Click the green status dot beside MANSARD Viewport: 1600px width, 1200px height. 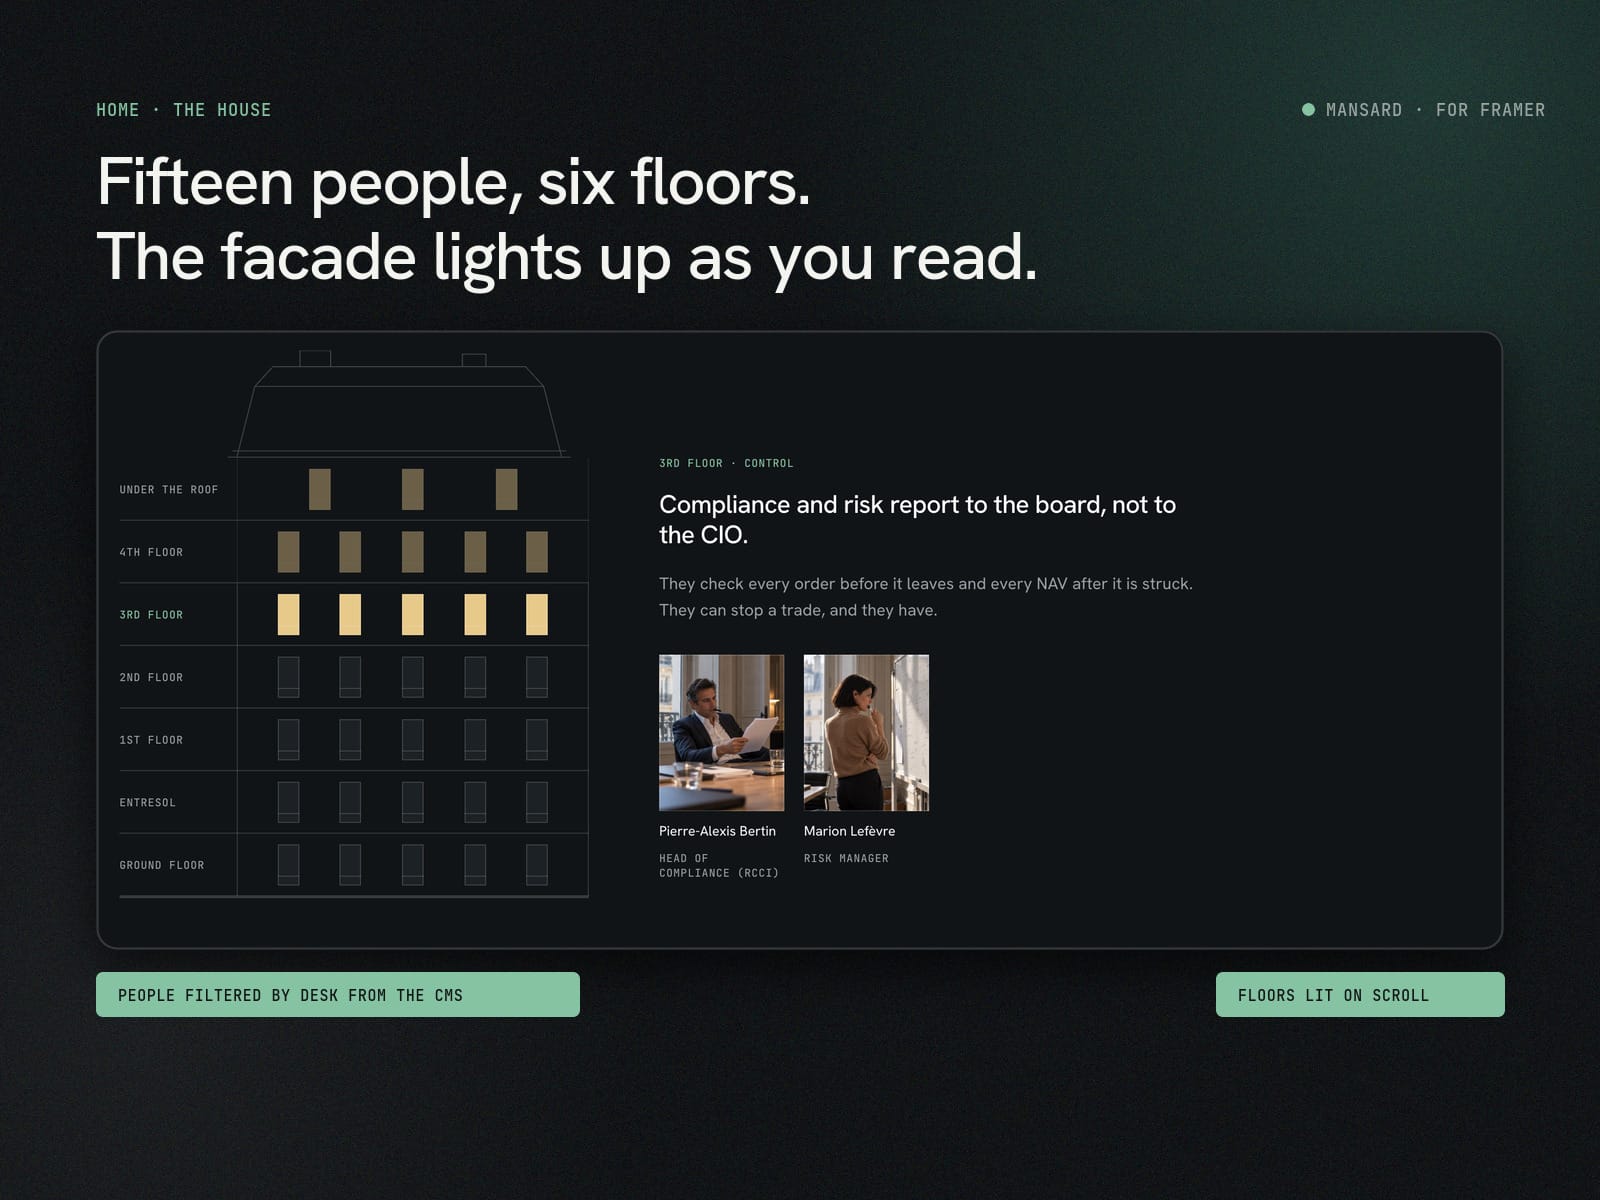1308,110
